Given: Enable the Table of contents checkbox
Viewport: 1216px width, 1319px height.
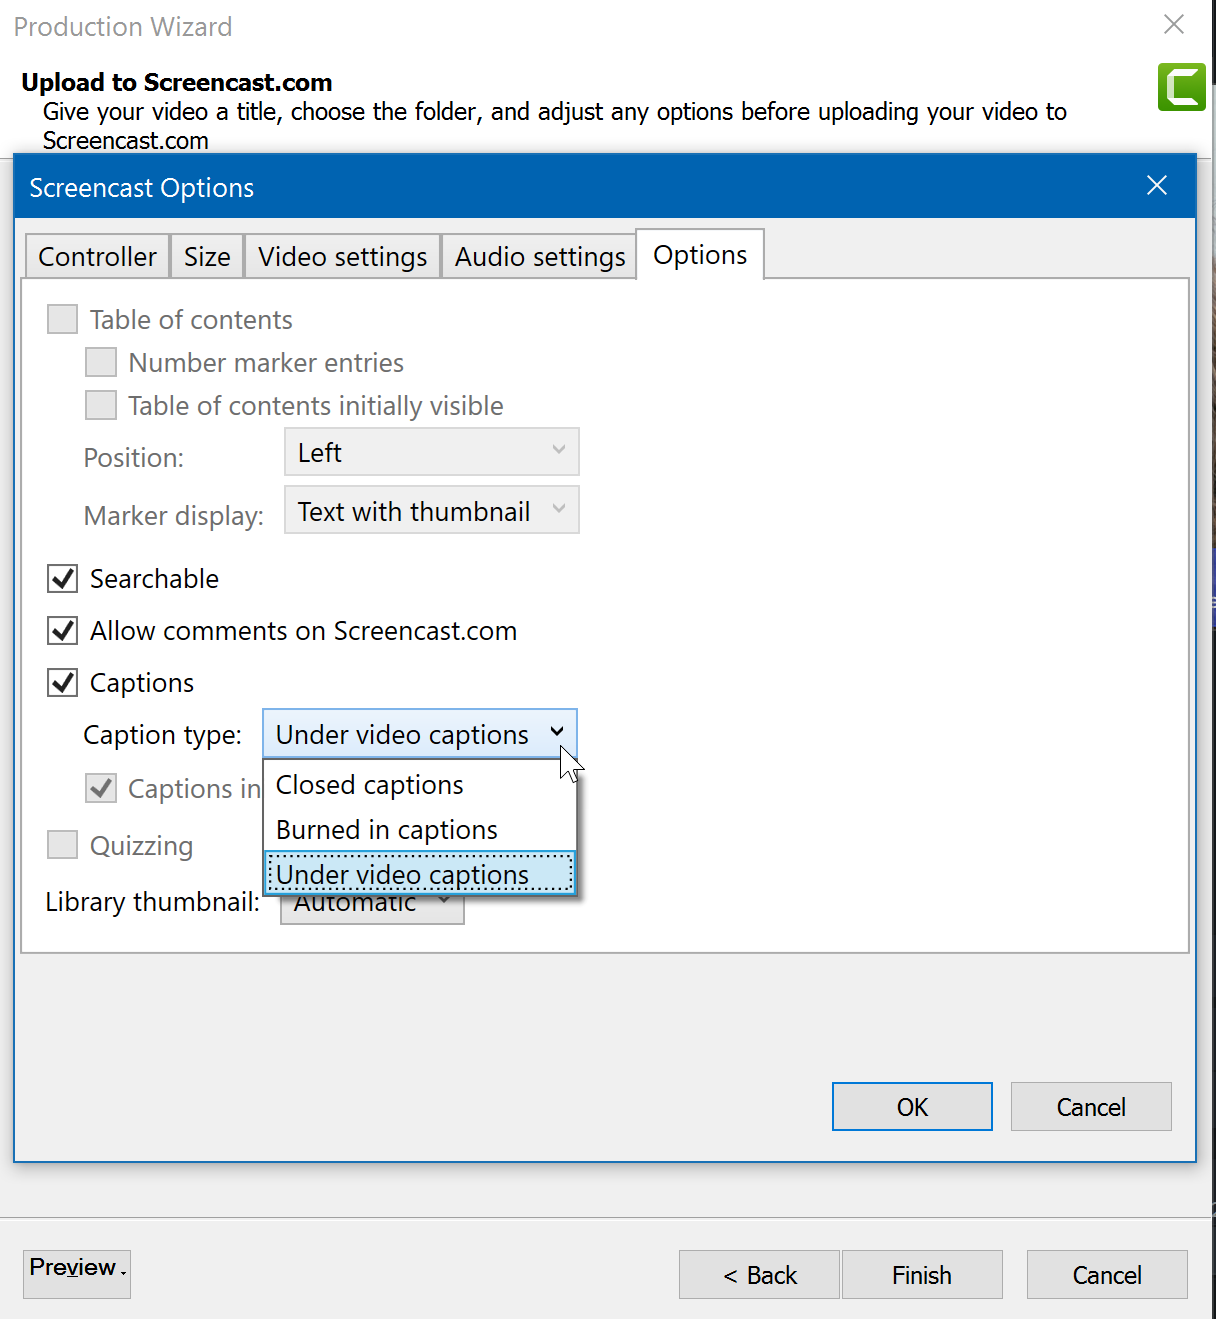Looking at the screenshot, I should [x=63, y=319].
